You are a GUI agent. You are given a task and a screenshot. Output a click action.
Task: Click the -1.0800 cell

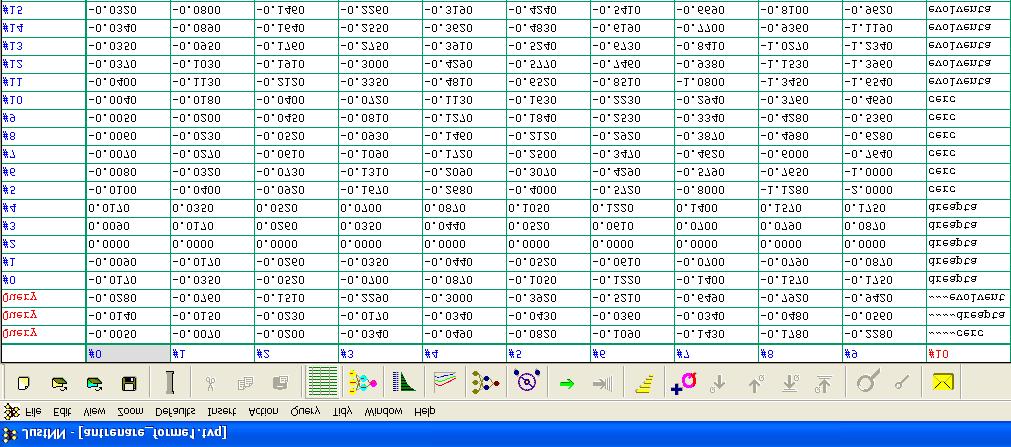pyautogui.click(x=716, y=83)
